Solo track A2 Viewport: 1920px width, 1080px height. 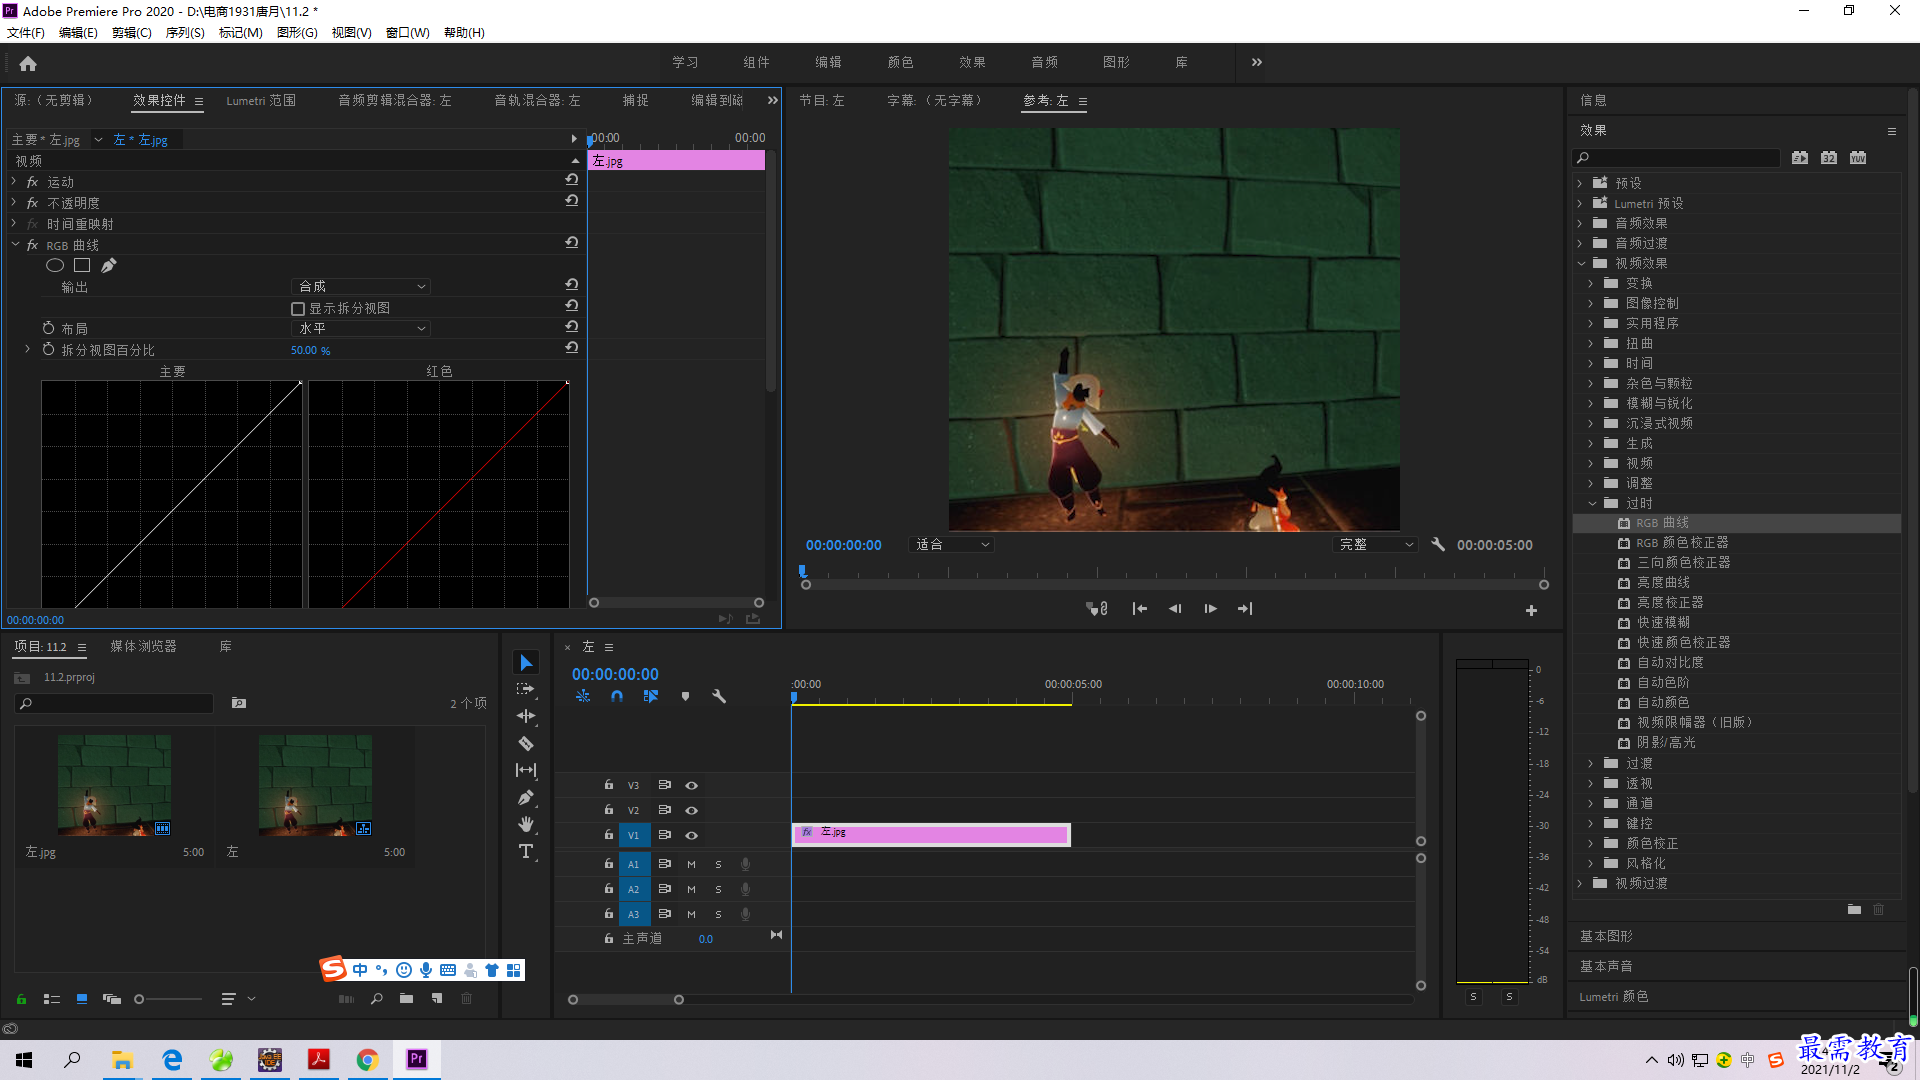click(718, 889)
